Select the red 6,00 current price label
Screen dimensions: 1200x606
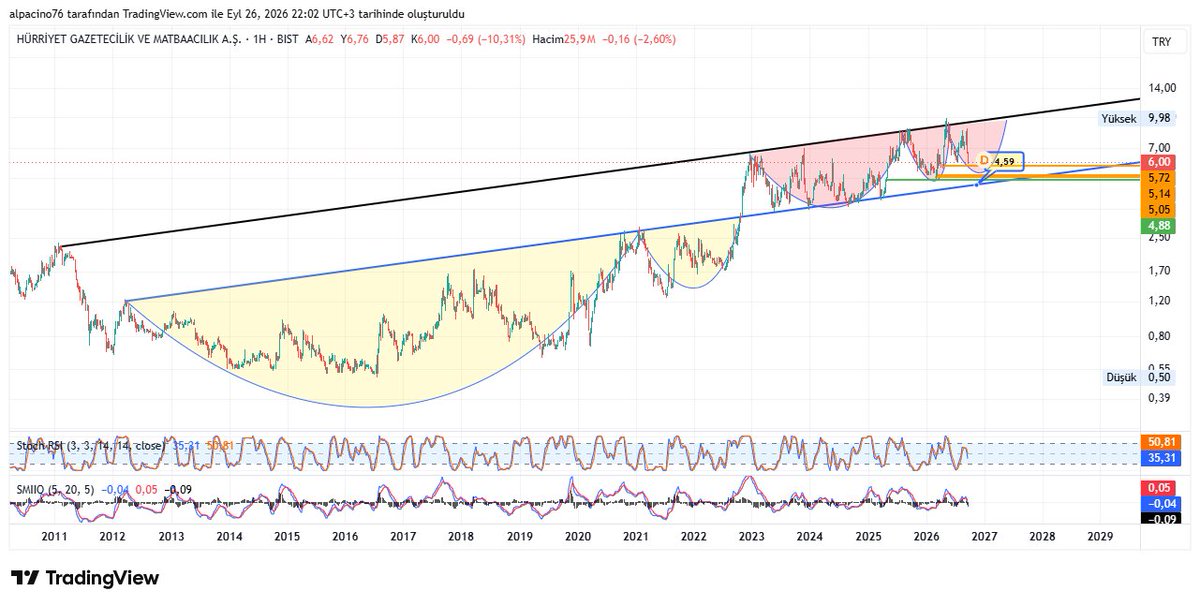tap(1160, 161)
